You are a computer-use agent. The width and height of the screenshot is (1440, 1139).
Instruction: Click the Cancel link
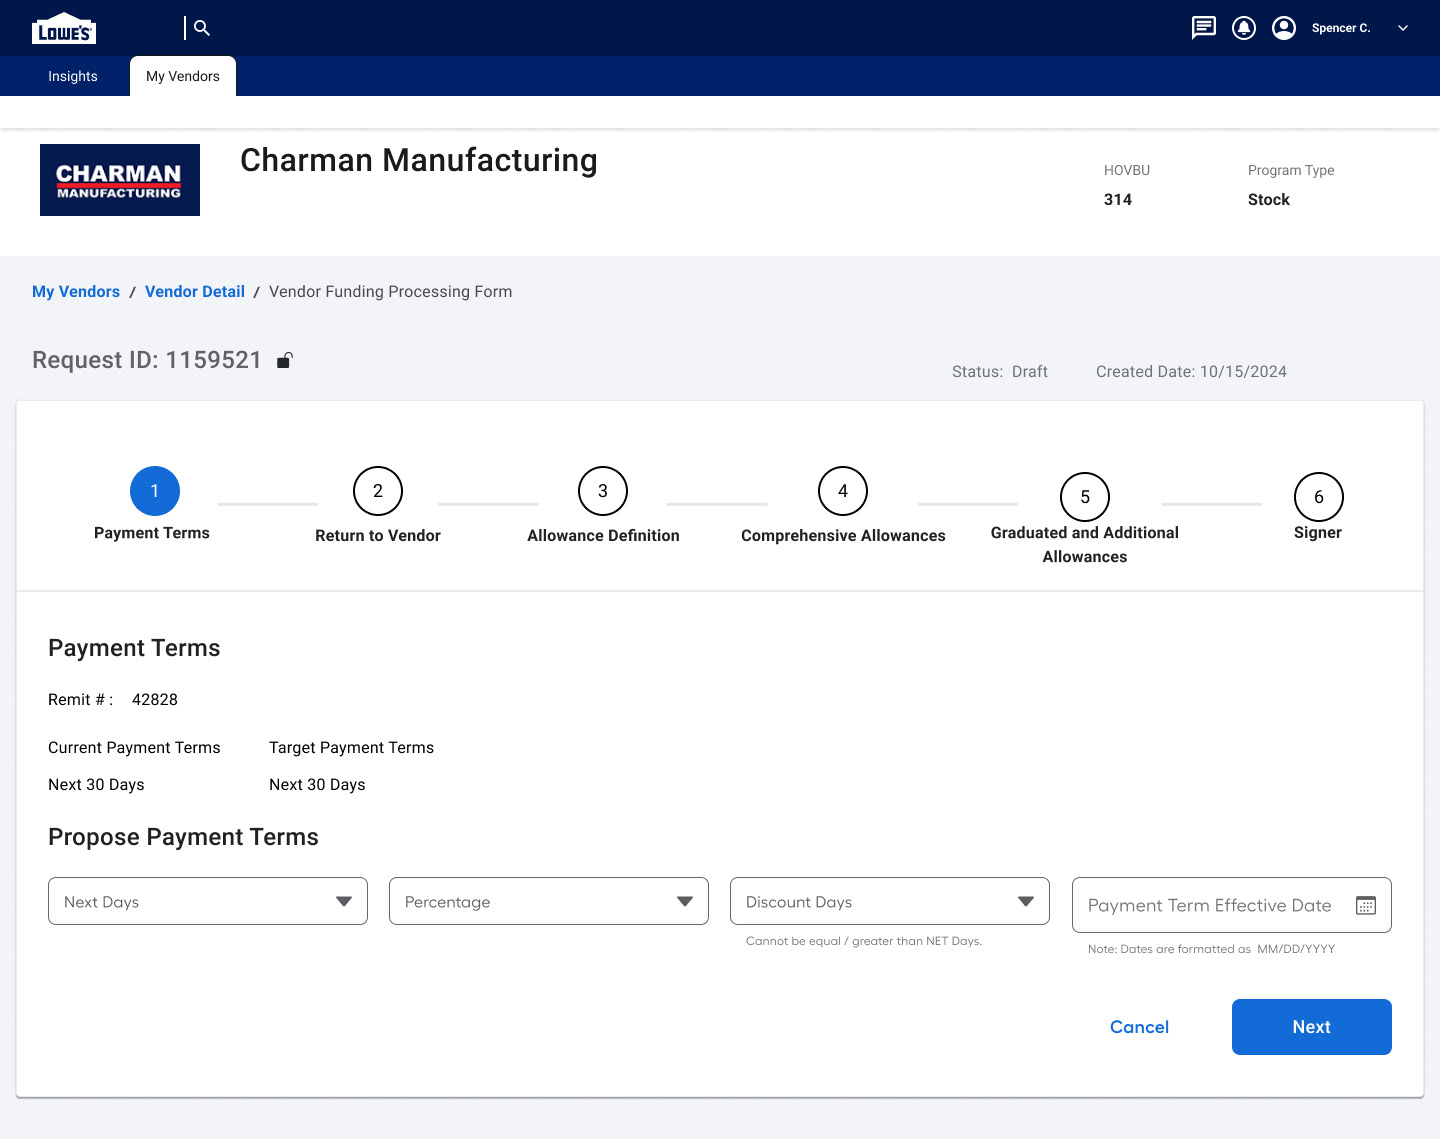click(x=1139, y=1027)
